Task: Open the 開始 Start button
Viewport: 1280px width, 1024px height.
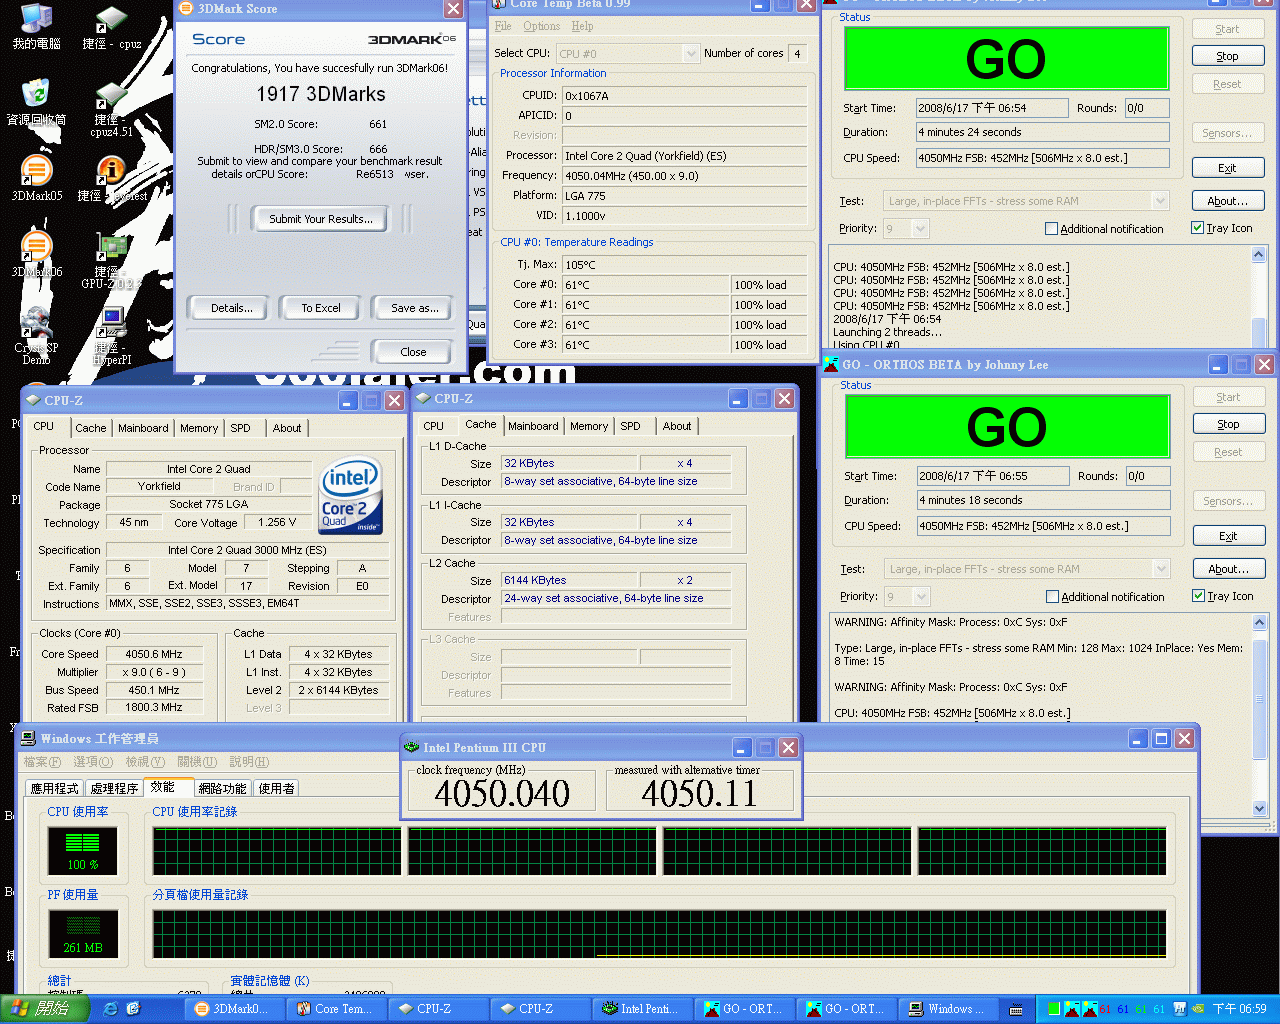Action: tap(45, 1009)
